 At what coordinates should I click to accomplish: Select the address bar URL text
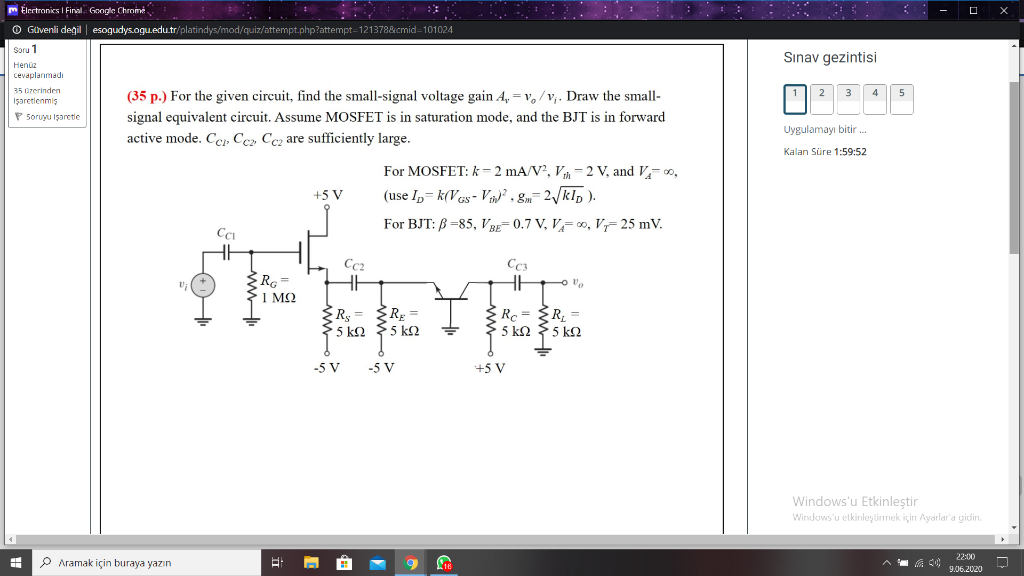272,30
